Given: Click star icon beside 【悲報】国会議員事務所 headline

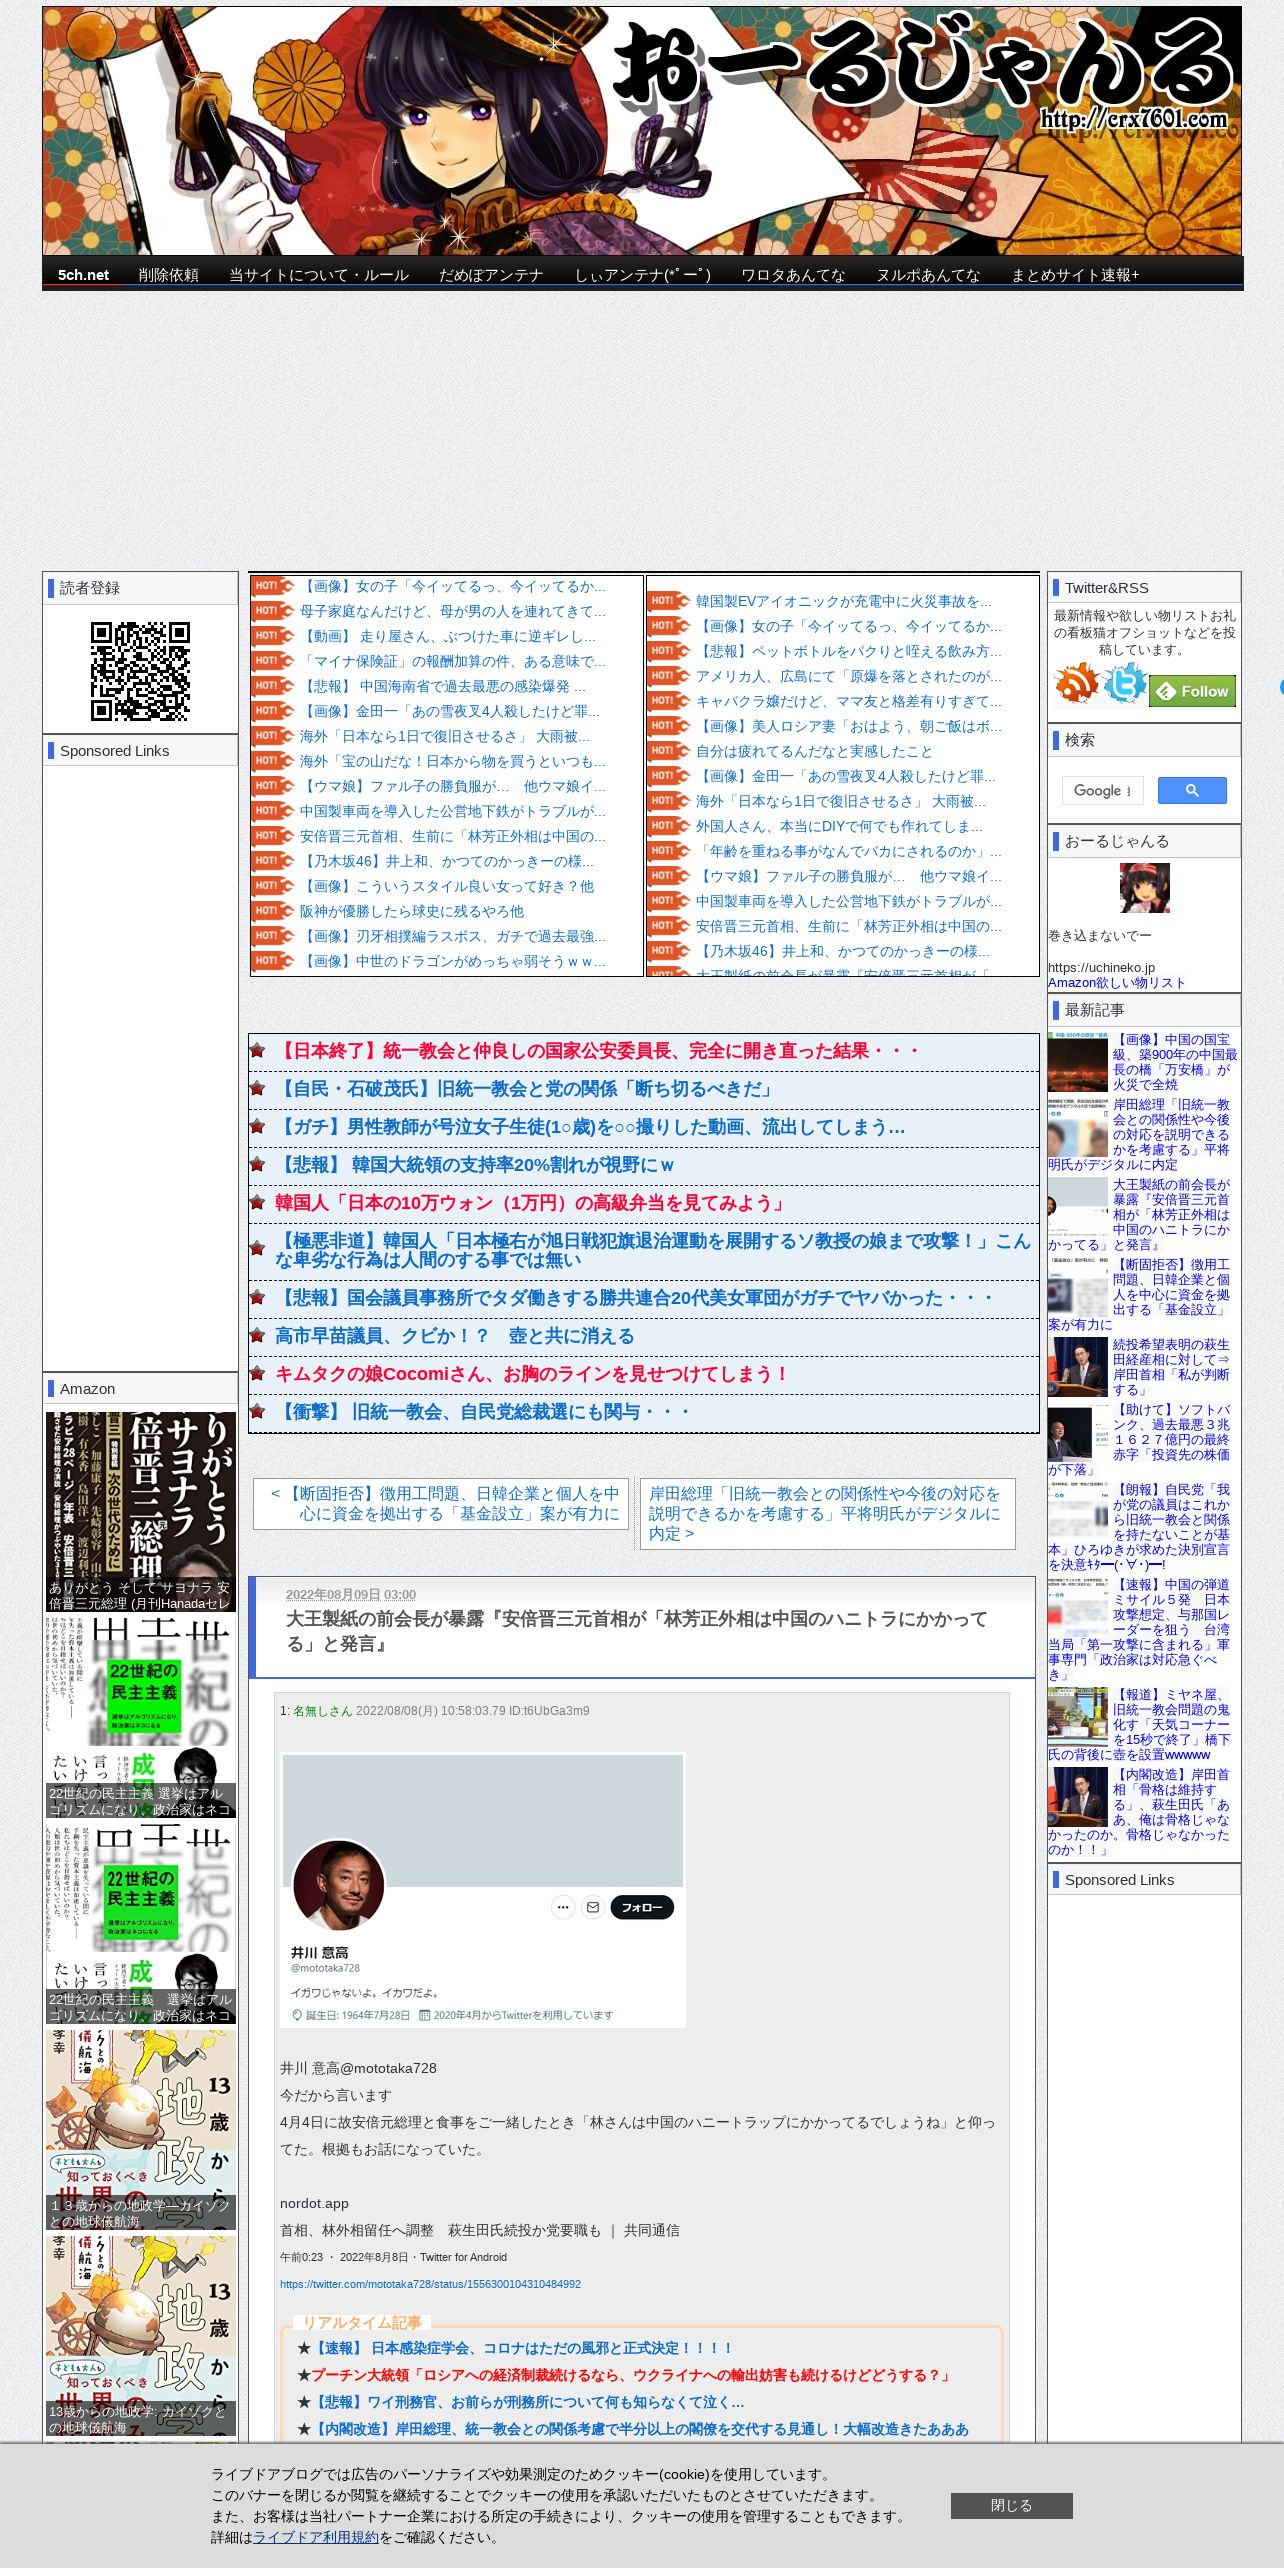Looking at the screenshot, I should [x=257, y=1297].
